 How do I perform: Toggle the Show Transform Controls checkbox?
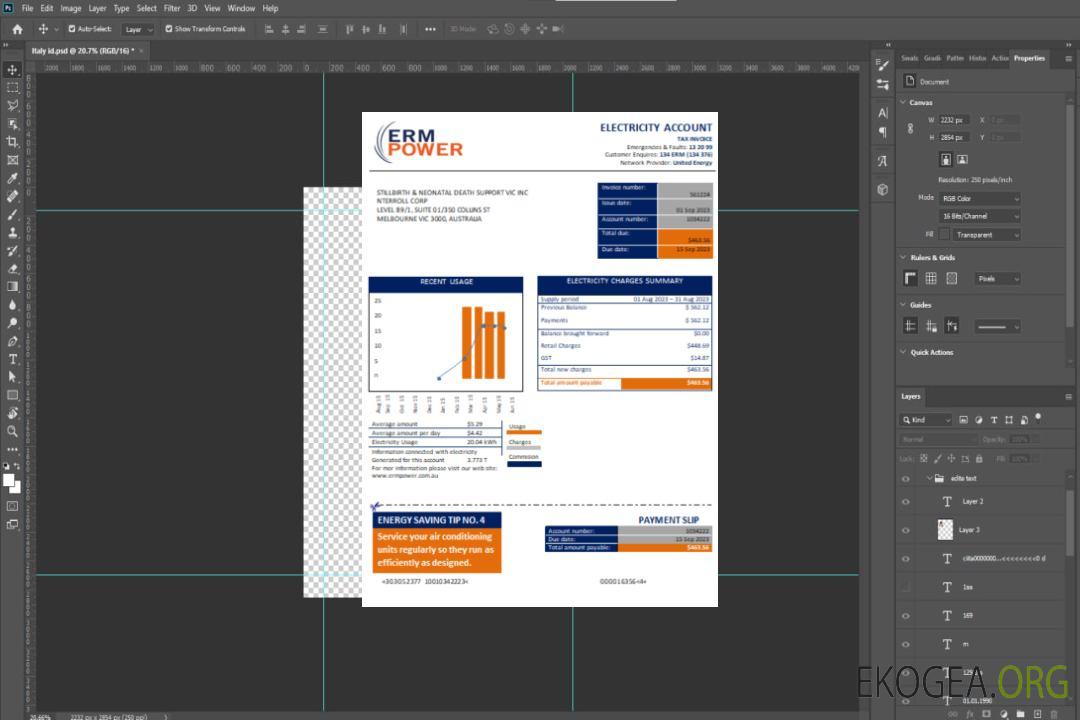click(x=169, y=29)
